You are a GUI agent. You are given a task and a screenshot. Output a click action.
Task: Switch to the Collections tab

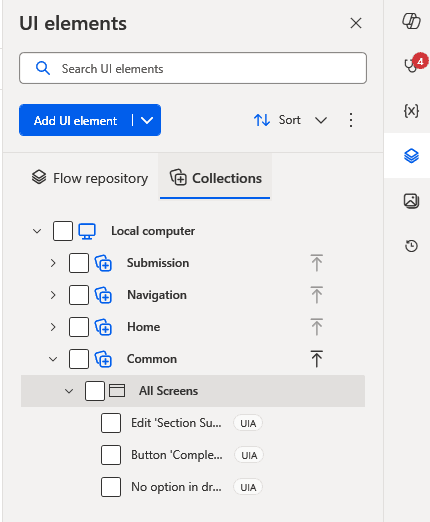pos(215,177)
